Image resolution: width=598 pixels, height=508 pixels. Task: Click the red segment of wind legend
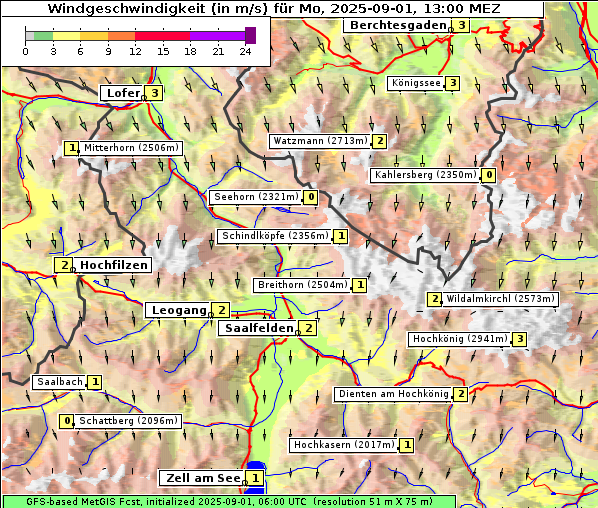(162, 36)
